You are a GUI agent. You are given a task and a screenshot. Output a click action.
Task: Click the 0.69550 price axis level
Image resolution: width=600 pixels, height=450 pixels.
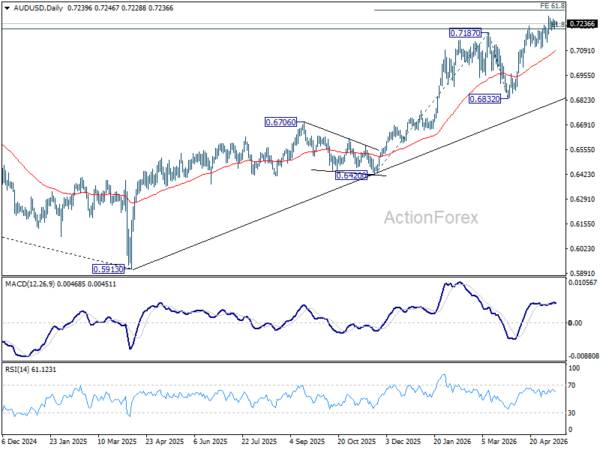tap(583, 75)
